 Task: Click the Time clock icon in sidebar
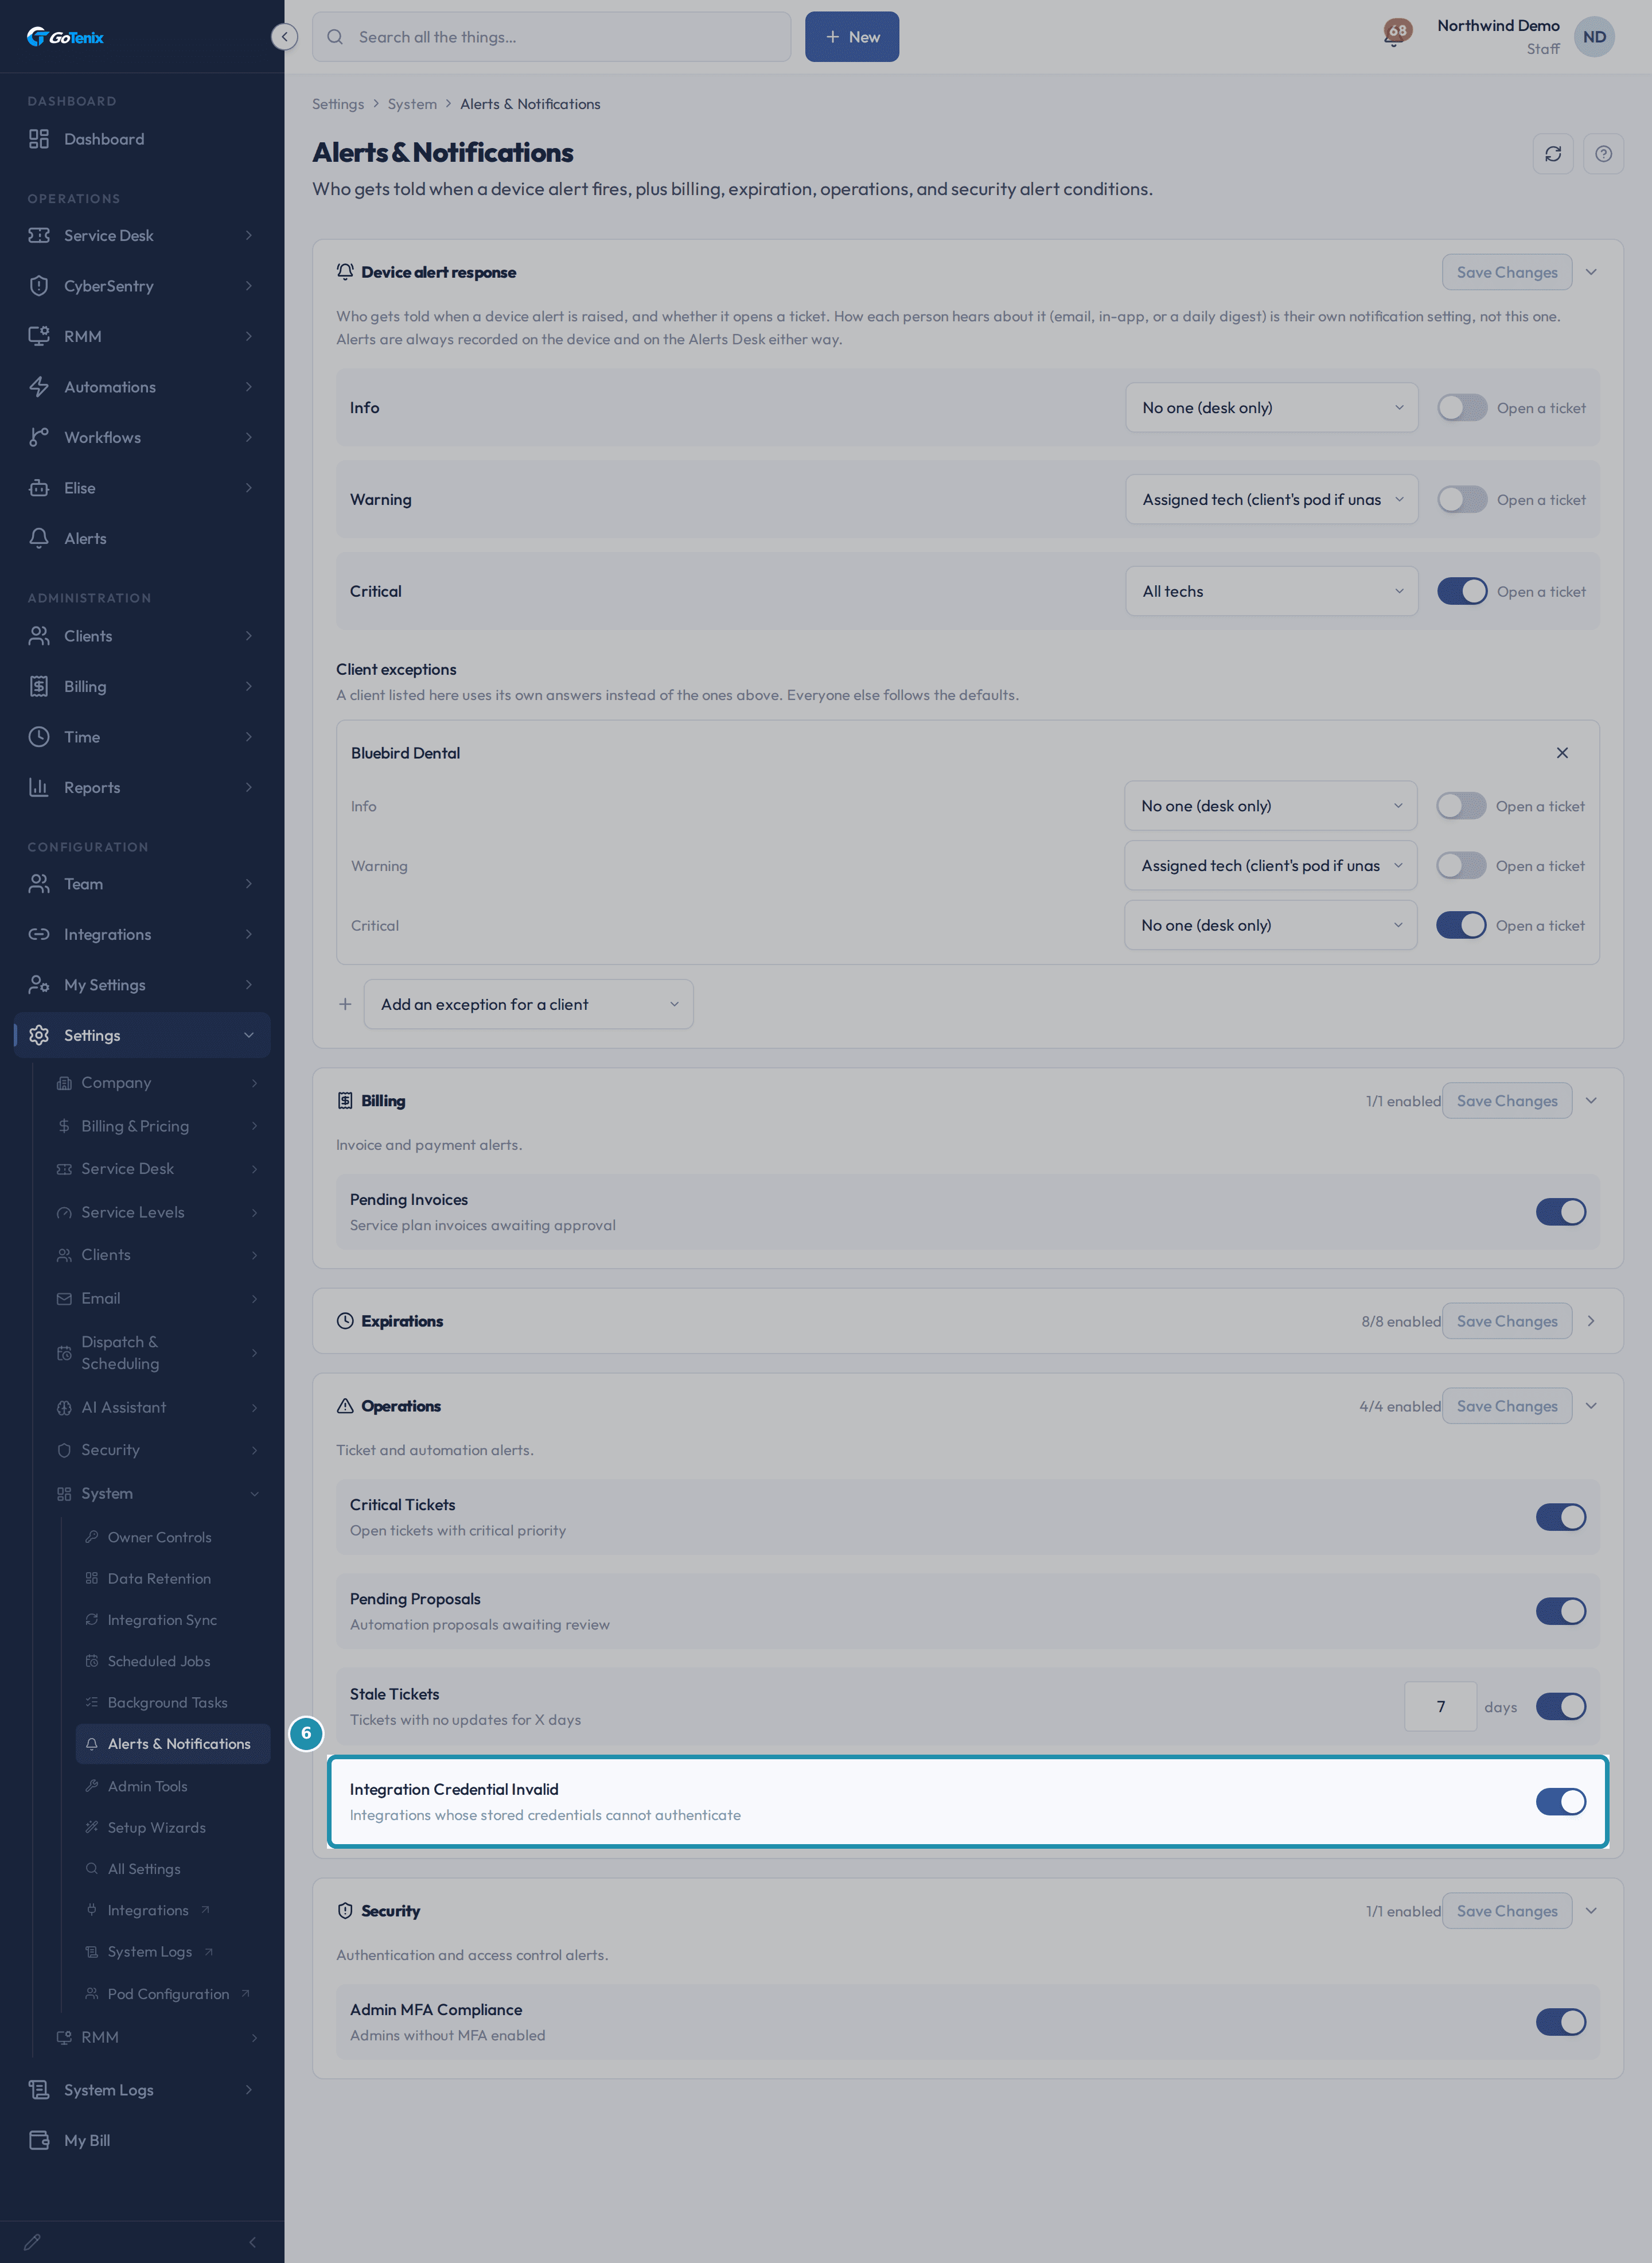[39, 737]
